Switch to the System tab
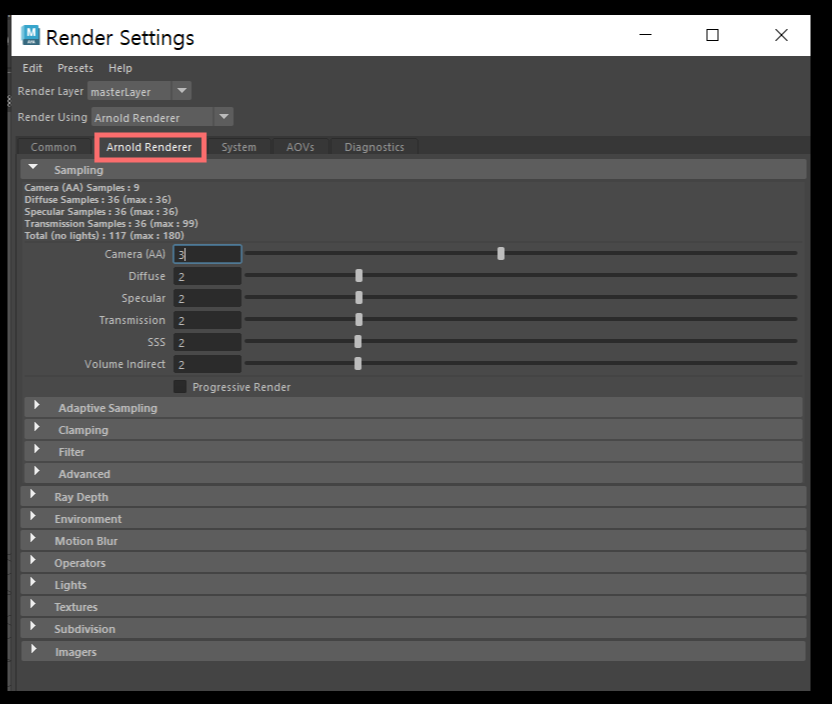Viewport: 832px width, 704px height. 239,147
